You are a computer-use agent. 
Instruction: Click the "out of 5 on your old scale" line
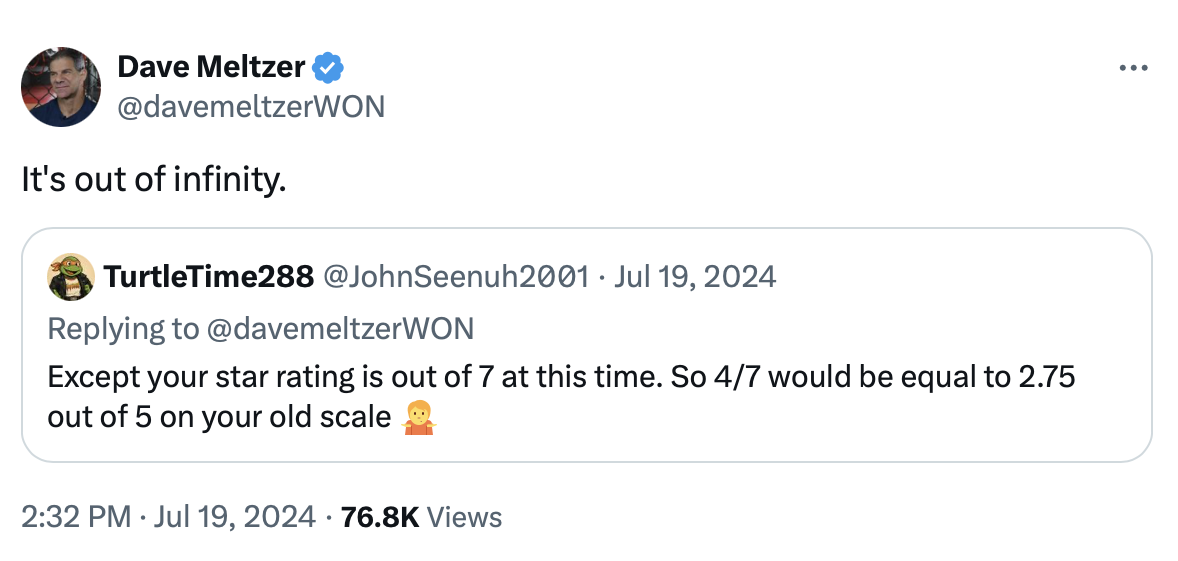[219, 416]
